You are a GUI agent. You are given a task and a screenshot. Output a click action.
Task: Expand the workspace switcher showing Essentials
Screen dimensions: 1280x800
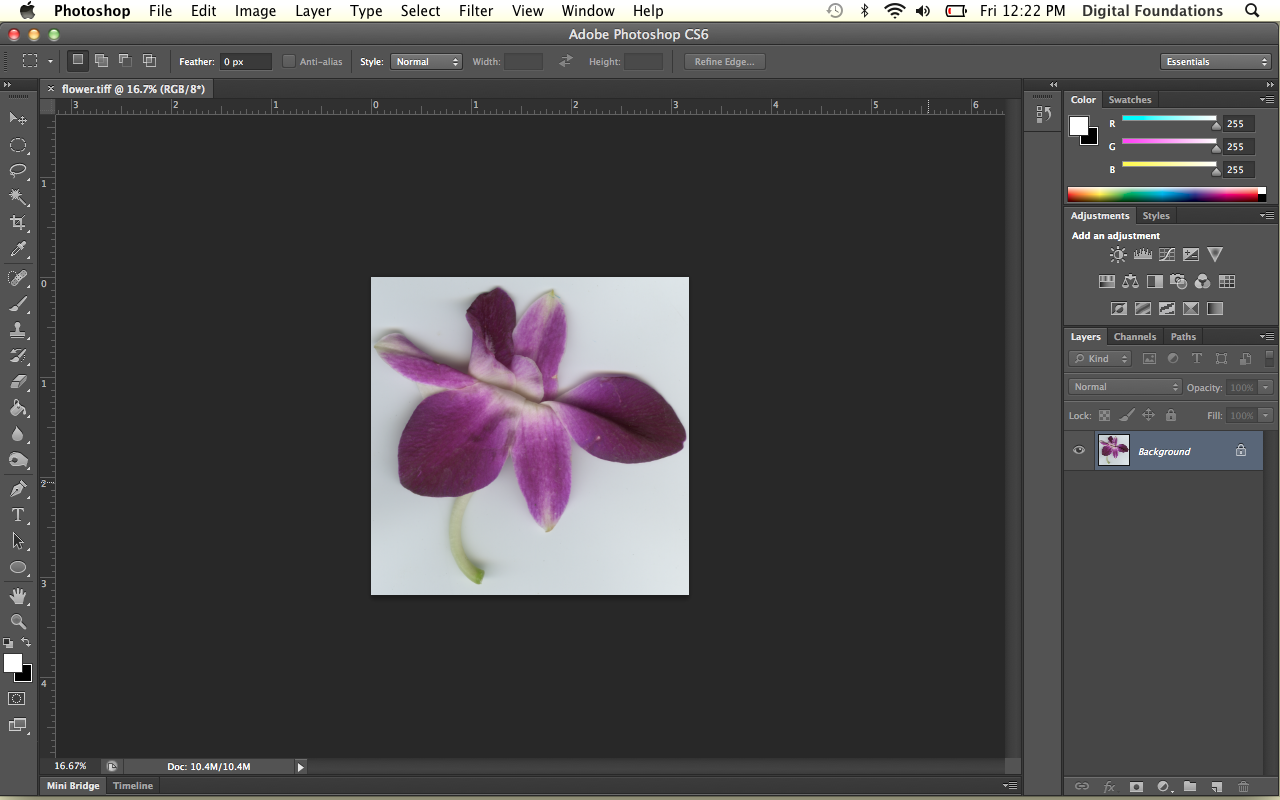[x=1216, y=61]
